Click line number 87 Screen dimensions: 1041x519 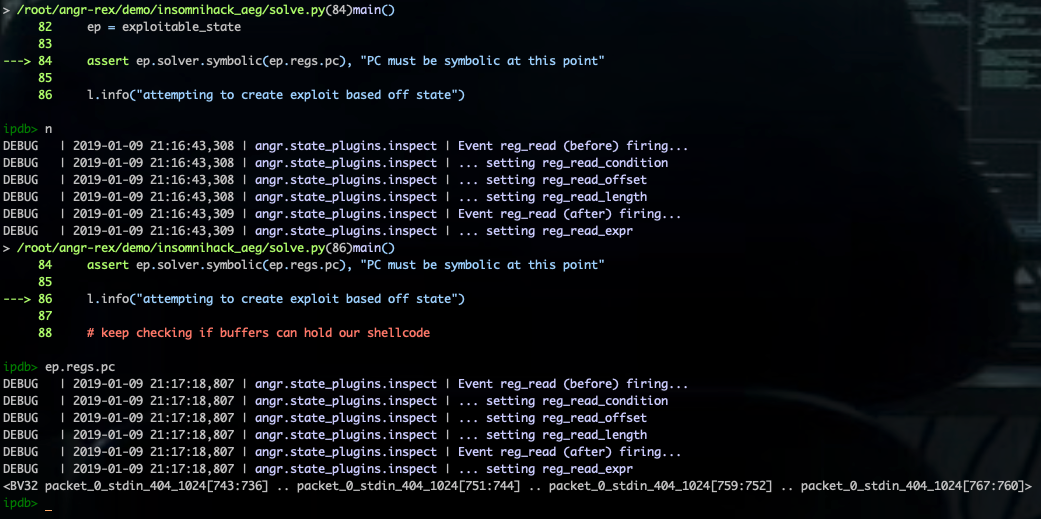[45, 316]
